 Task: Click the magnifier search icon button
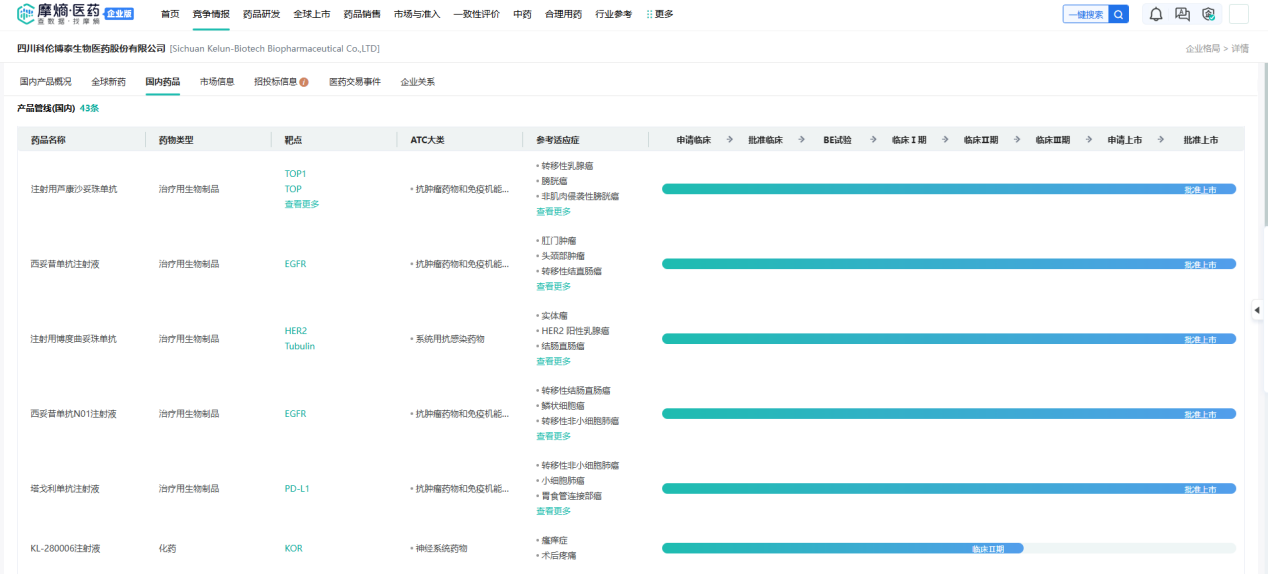pyautogui.click(x=1119, y=14)
